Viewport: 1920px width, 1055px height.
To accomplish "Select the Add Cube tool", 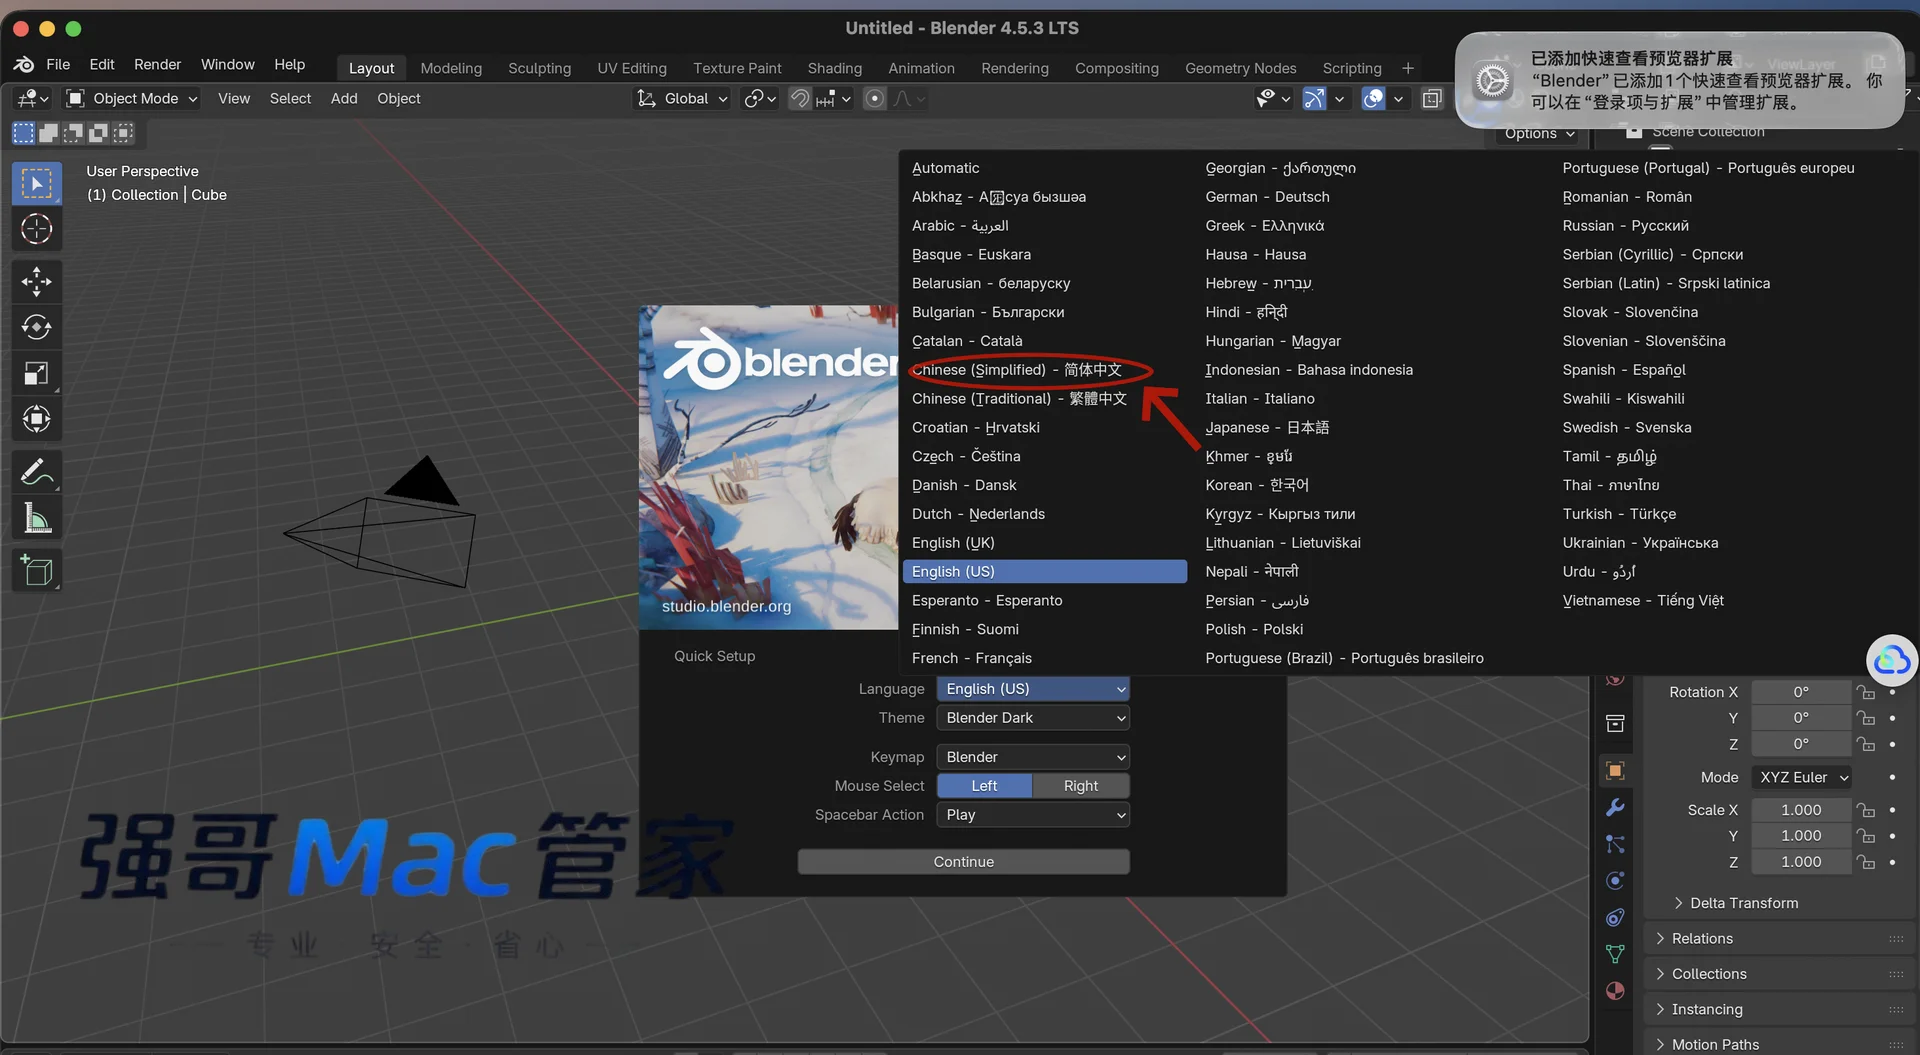I will pyautogui.click(x=37, y=570).
